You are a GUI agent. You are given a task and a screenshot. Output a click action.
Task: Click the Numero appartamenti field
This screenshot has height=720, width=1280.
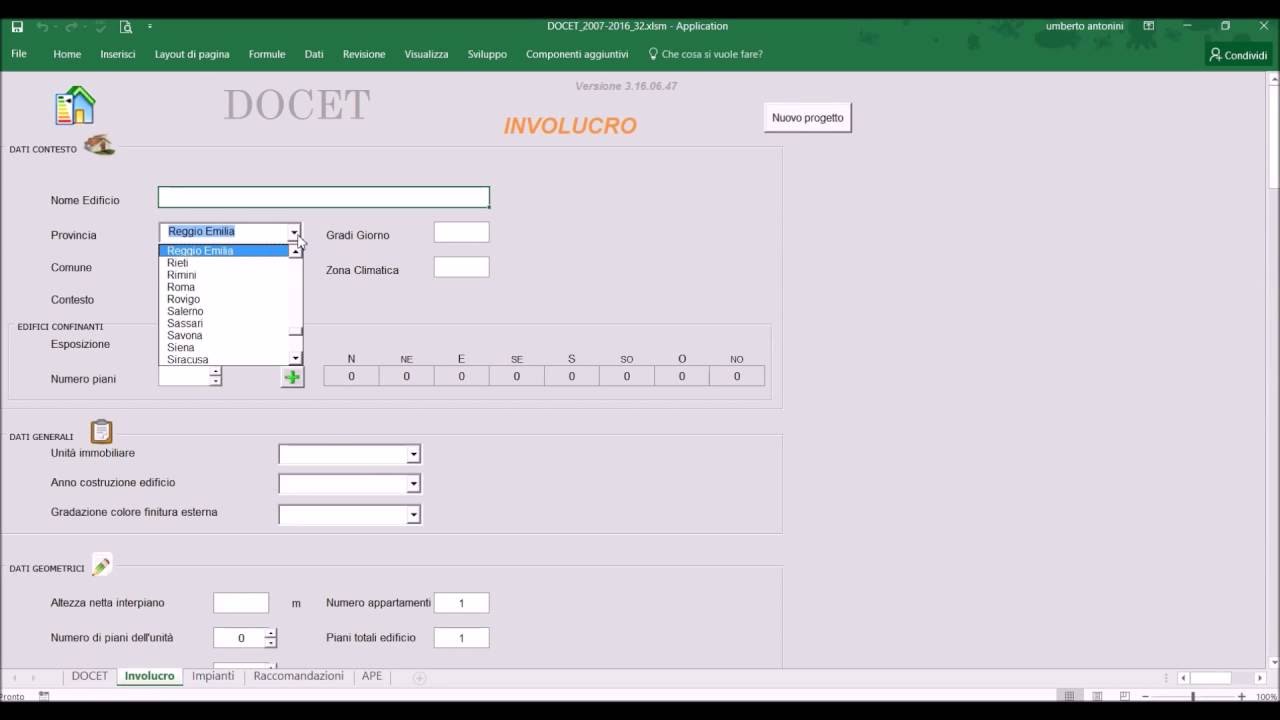(461, 603)
